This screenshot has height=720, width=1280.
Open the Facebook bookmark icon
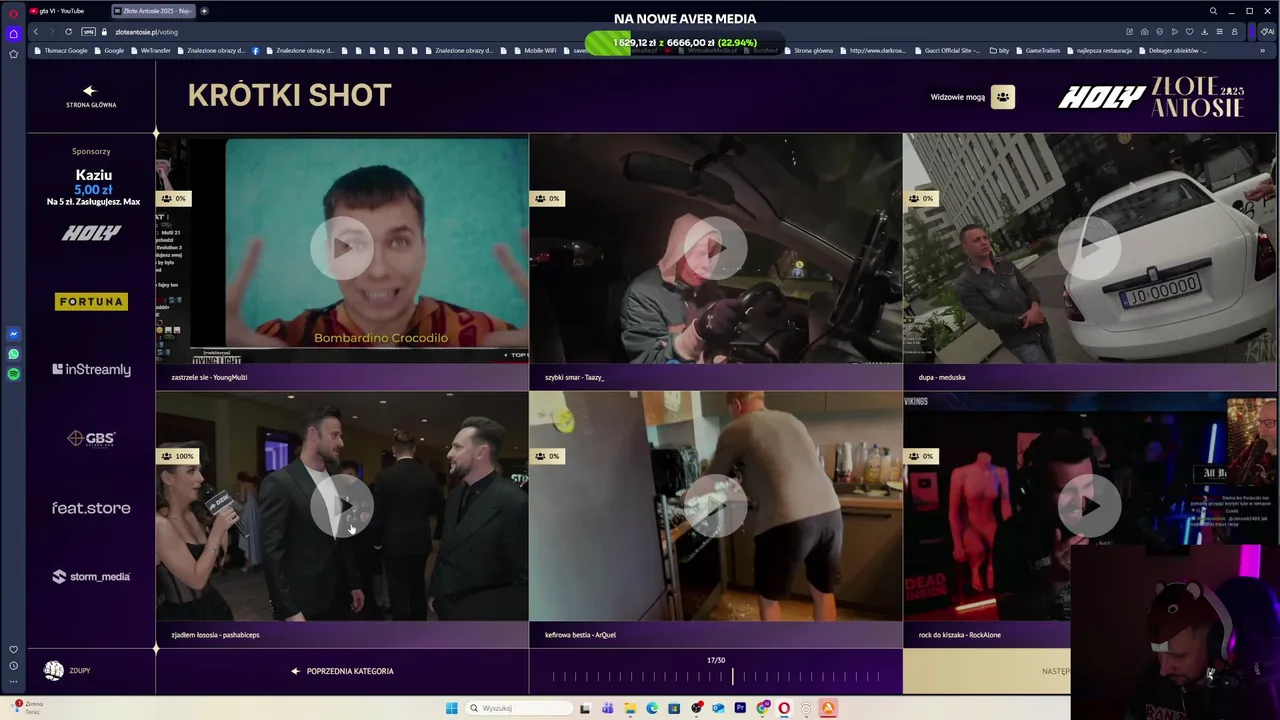click(256, 50)
